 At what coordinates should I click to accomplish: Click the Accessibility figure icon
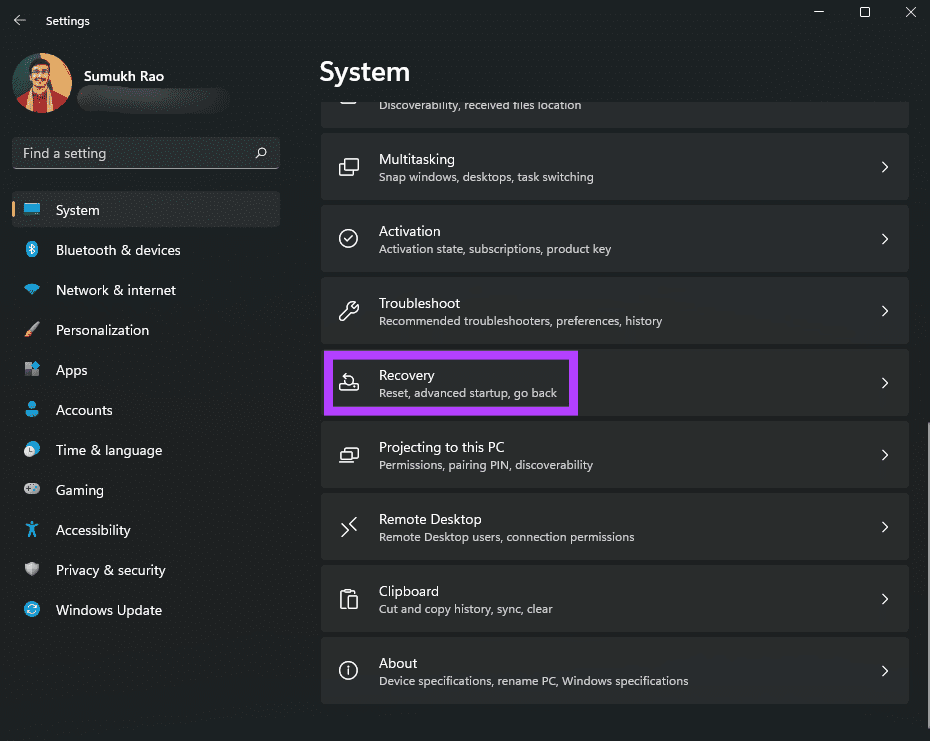click(x=32, y=529)
